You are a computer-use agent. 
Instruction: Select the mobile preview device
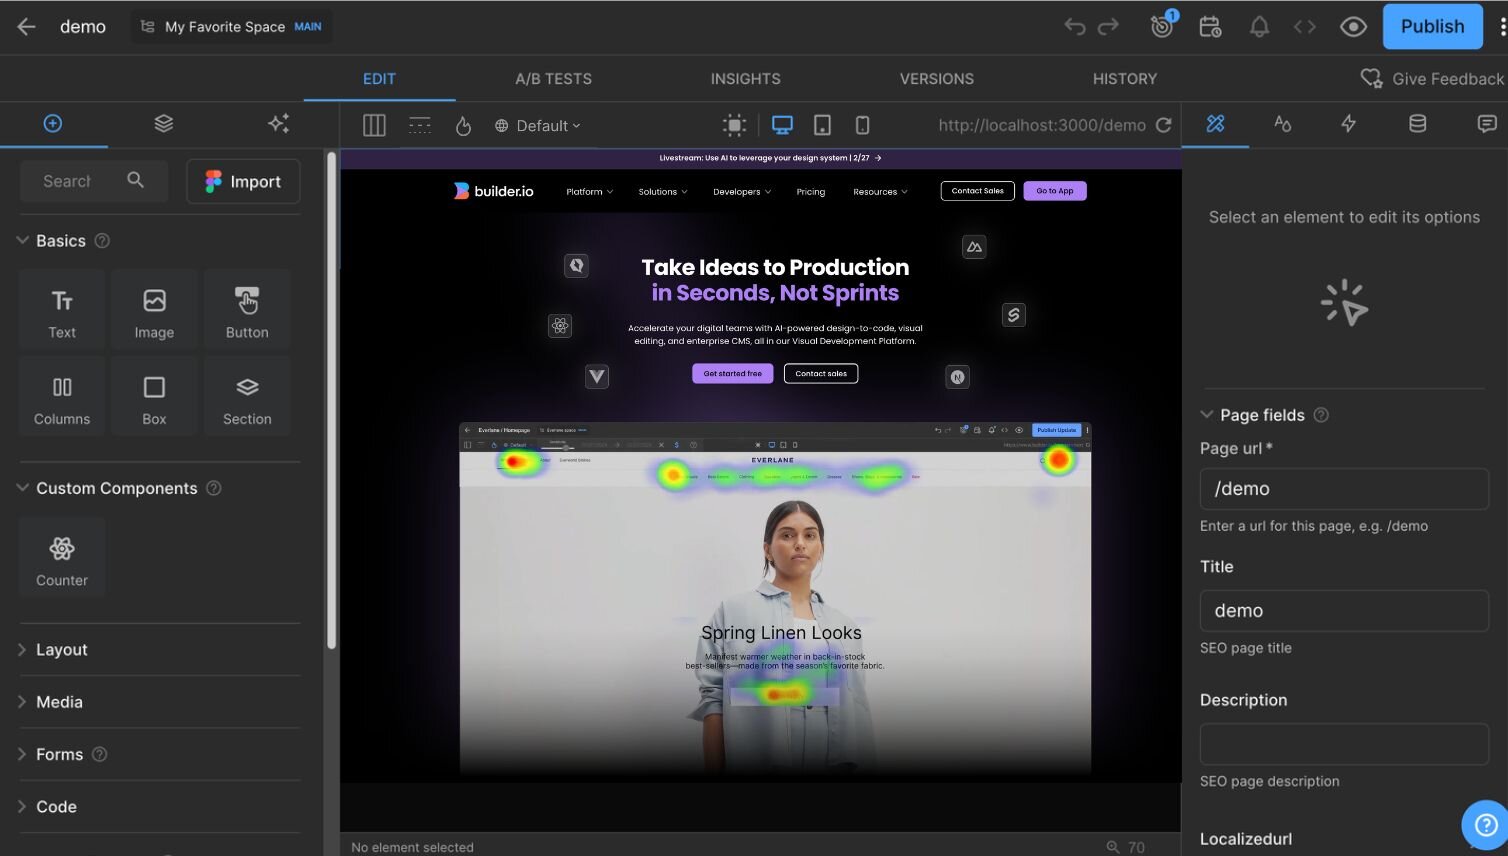(x=862, y=125)
